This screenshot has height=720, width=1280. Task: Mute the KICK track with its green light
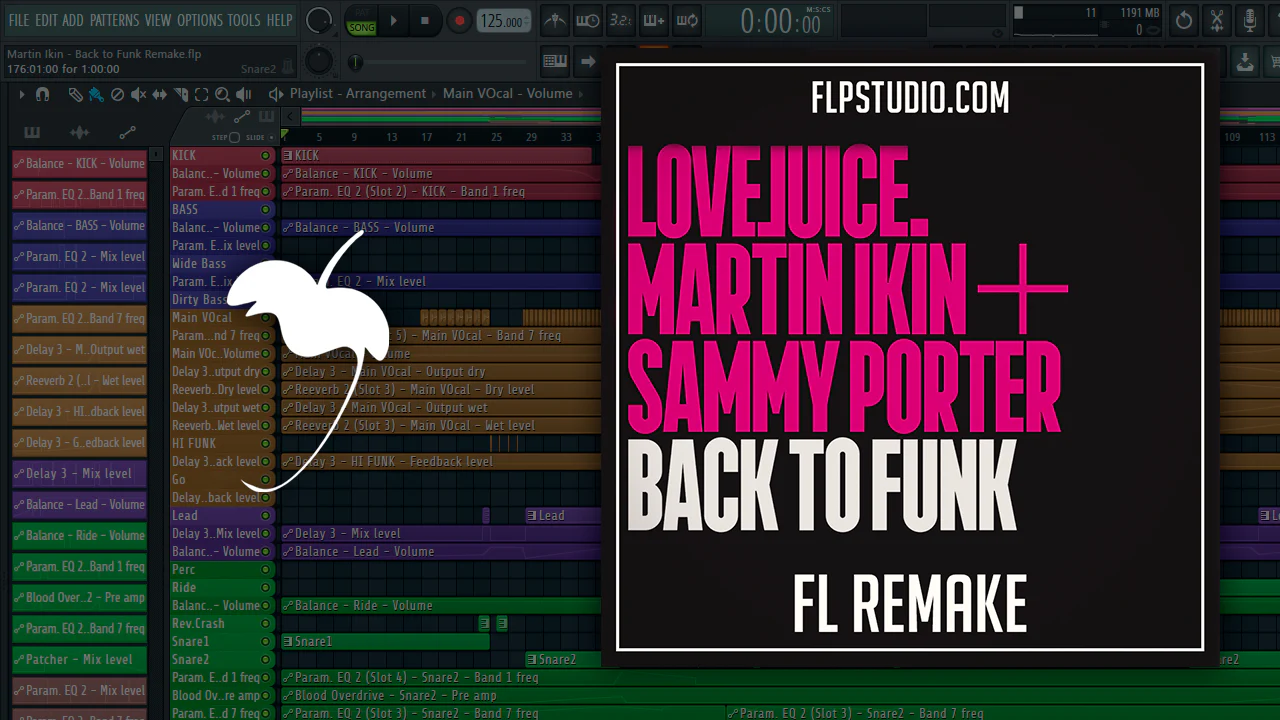click(266, 155)
